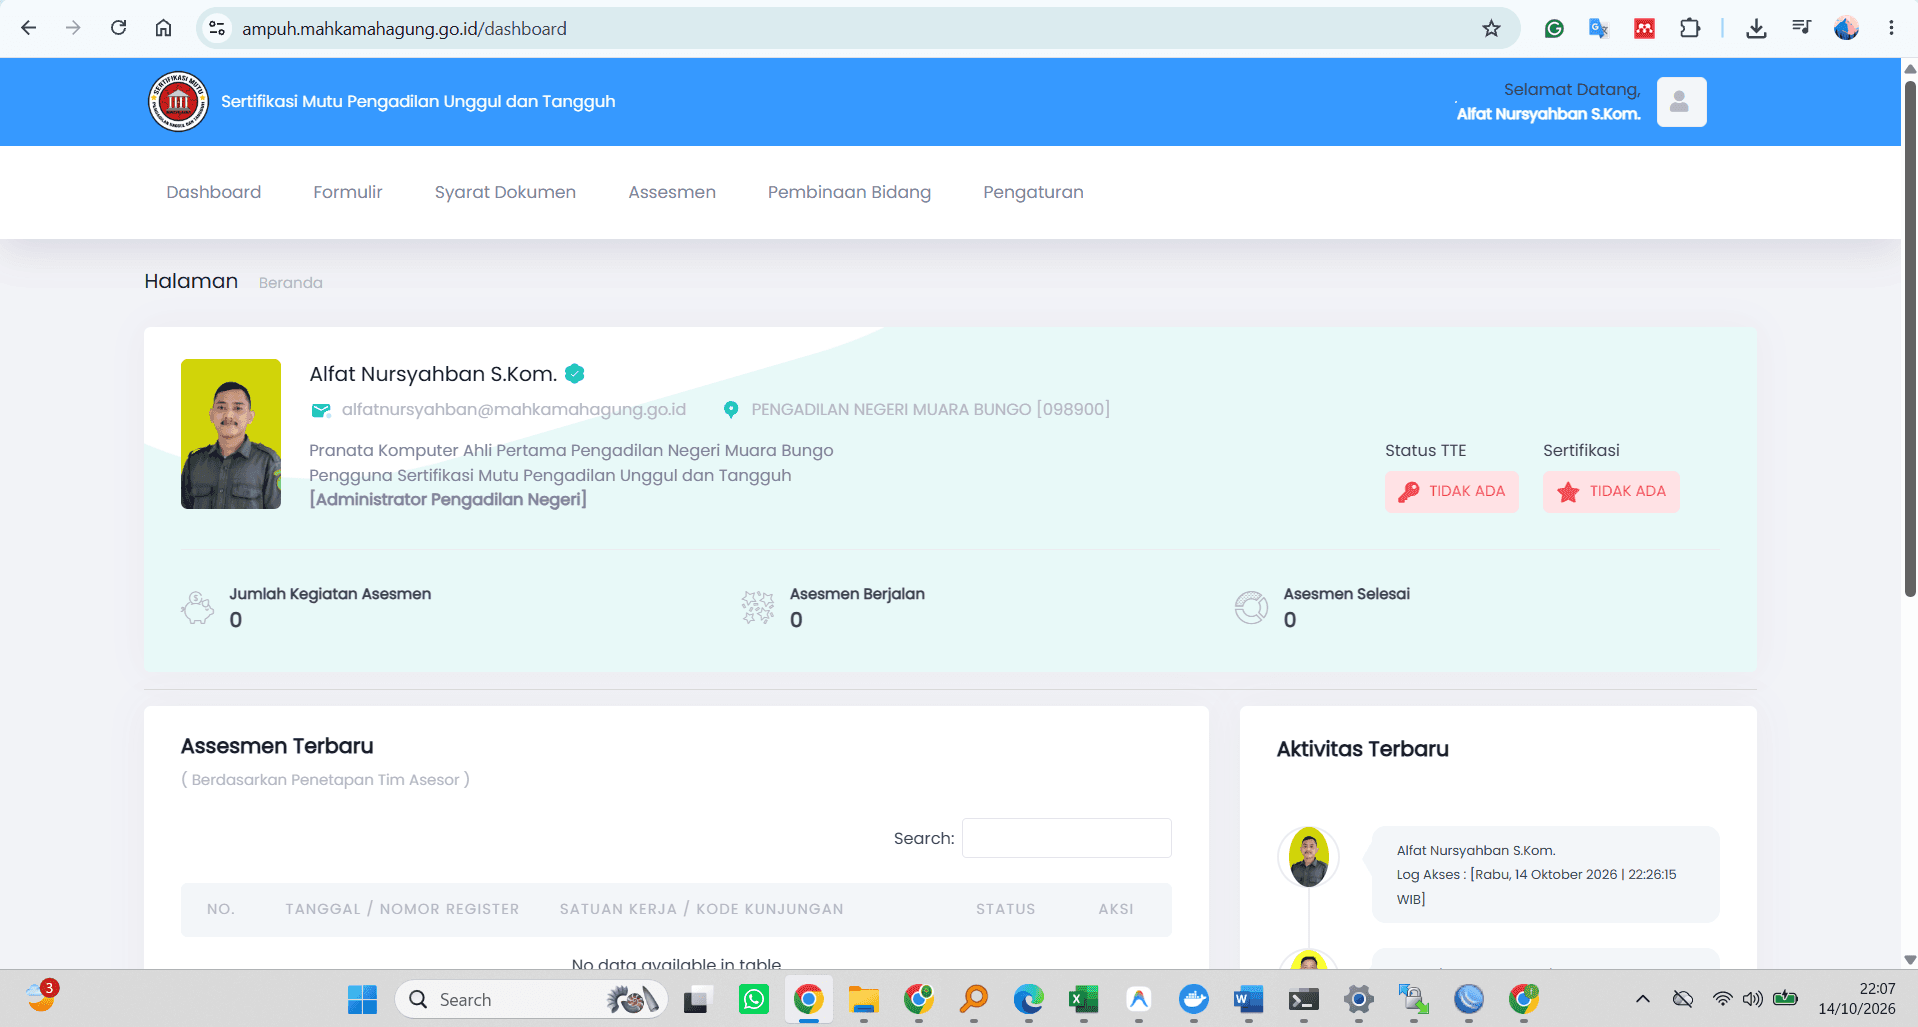Click the Beranda breadcrumb link

click(x=291, y=283)
